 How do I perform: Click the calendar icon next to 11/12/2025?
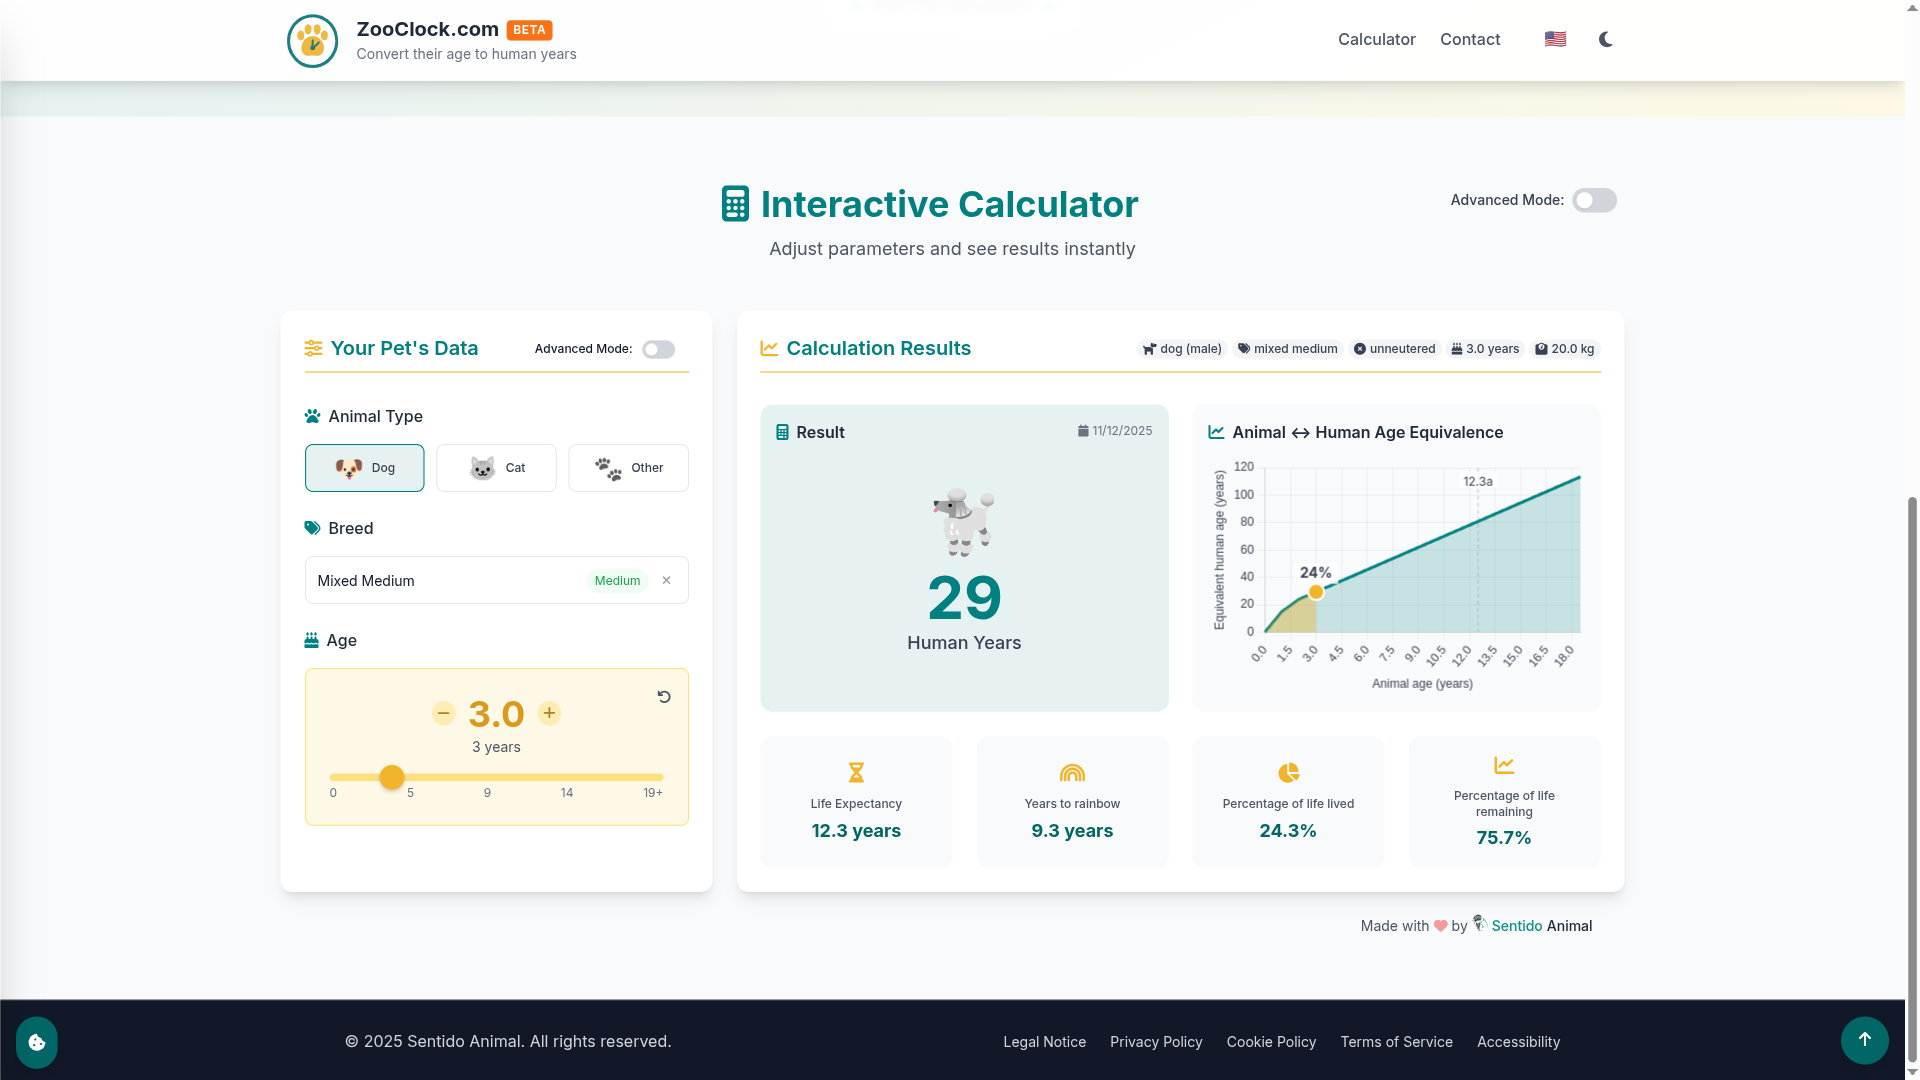pyautogui.click(x=1084, y=430)
